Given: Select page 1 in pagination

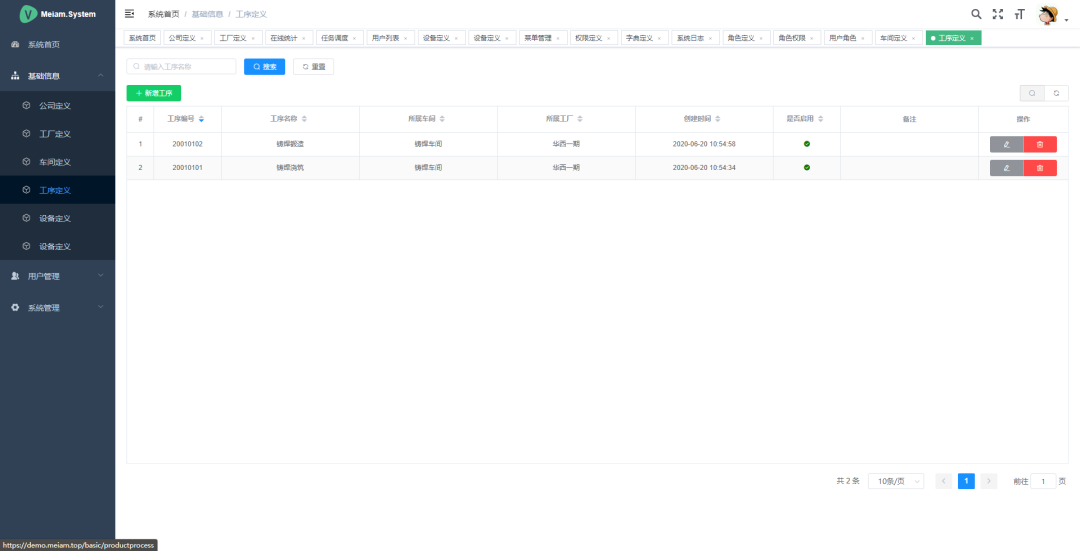Looking at the screenshot, I should 966,481.
